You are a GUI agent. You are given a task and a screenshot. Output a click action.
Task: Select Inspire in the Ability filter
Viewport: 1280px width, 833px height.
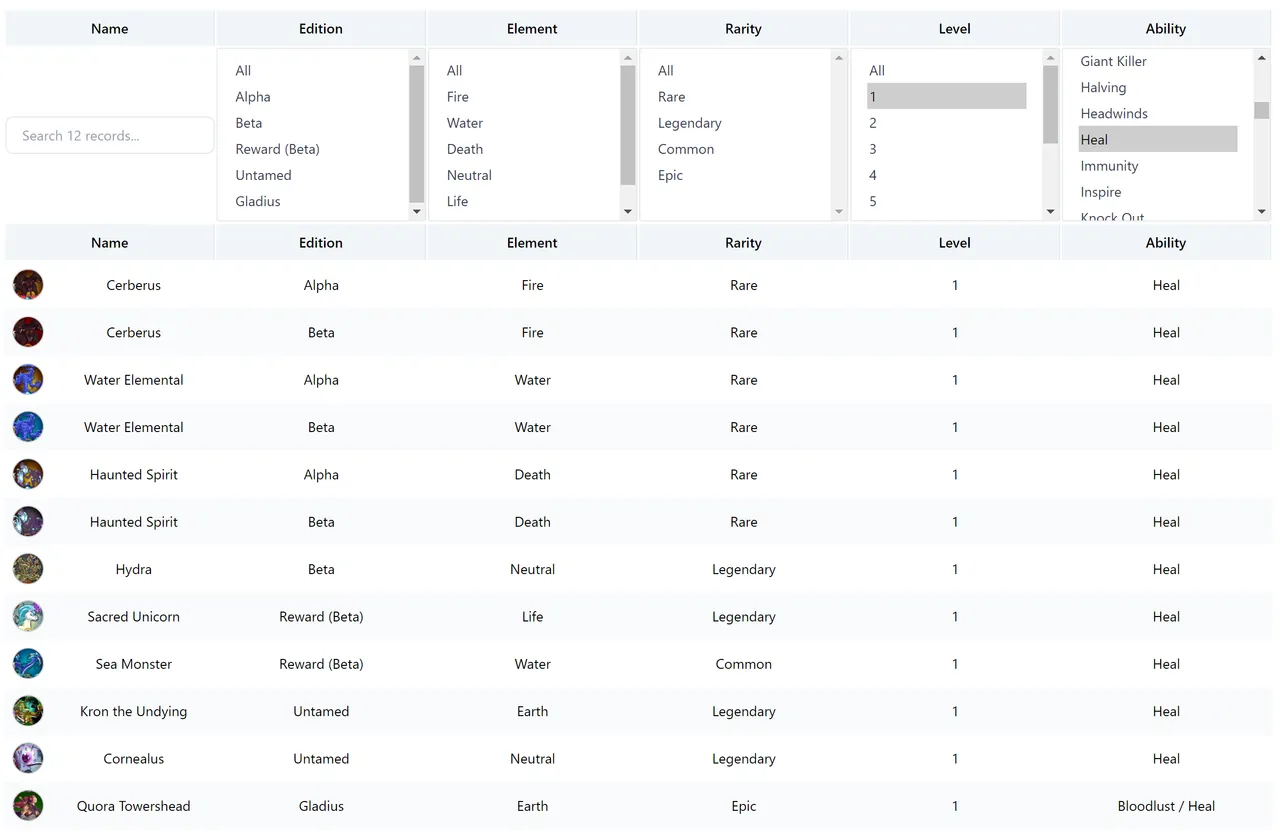(1158, 192)
